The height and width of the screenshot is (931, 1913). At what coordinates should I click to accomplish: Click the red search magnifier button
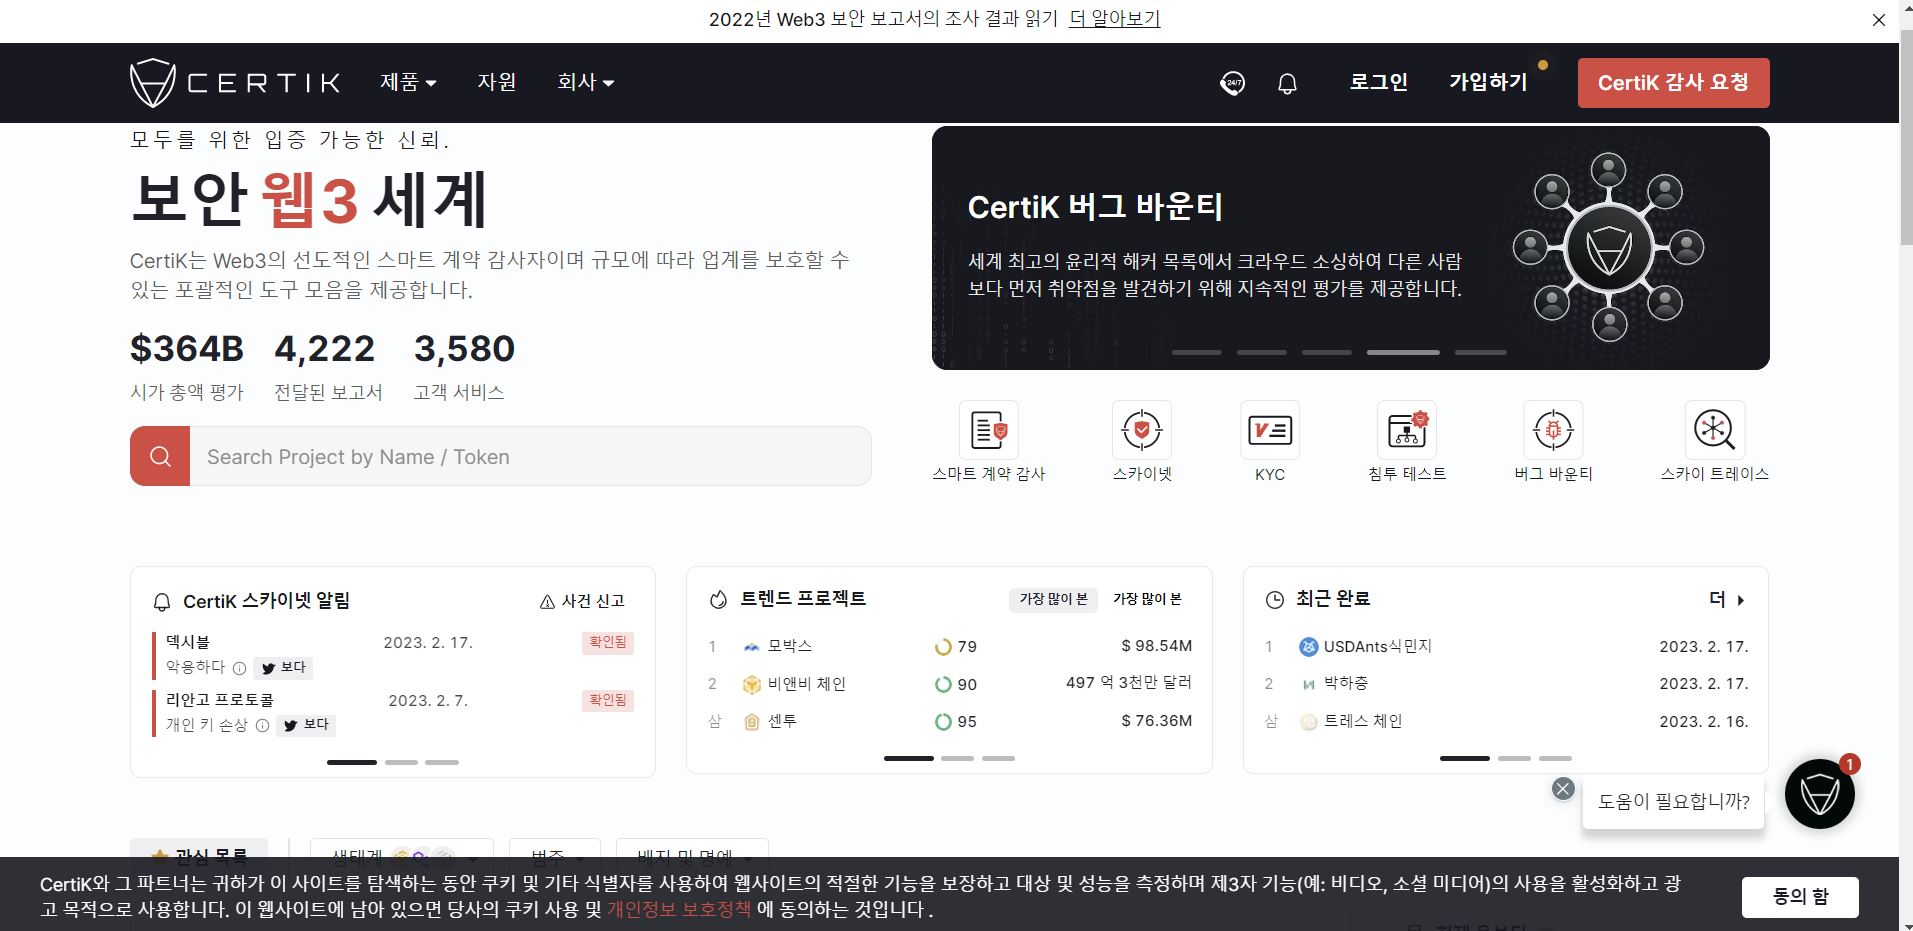[x=160, y=456]
